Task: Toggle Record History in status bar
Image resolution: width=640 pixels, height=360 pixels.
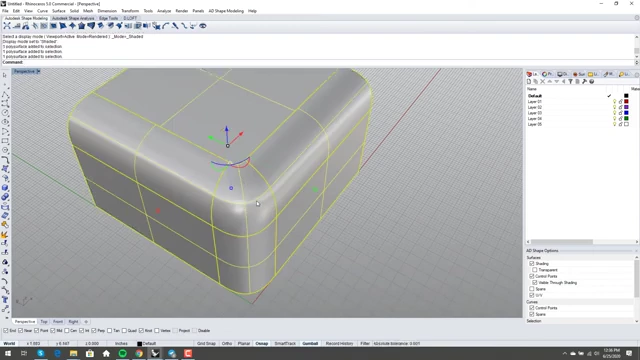Action: pos(339,344)
